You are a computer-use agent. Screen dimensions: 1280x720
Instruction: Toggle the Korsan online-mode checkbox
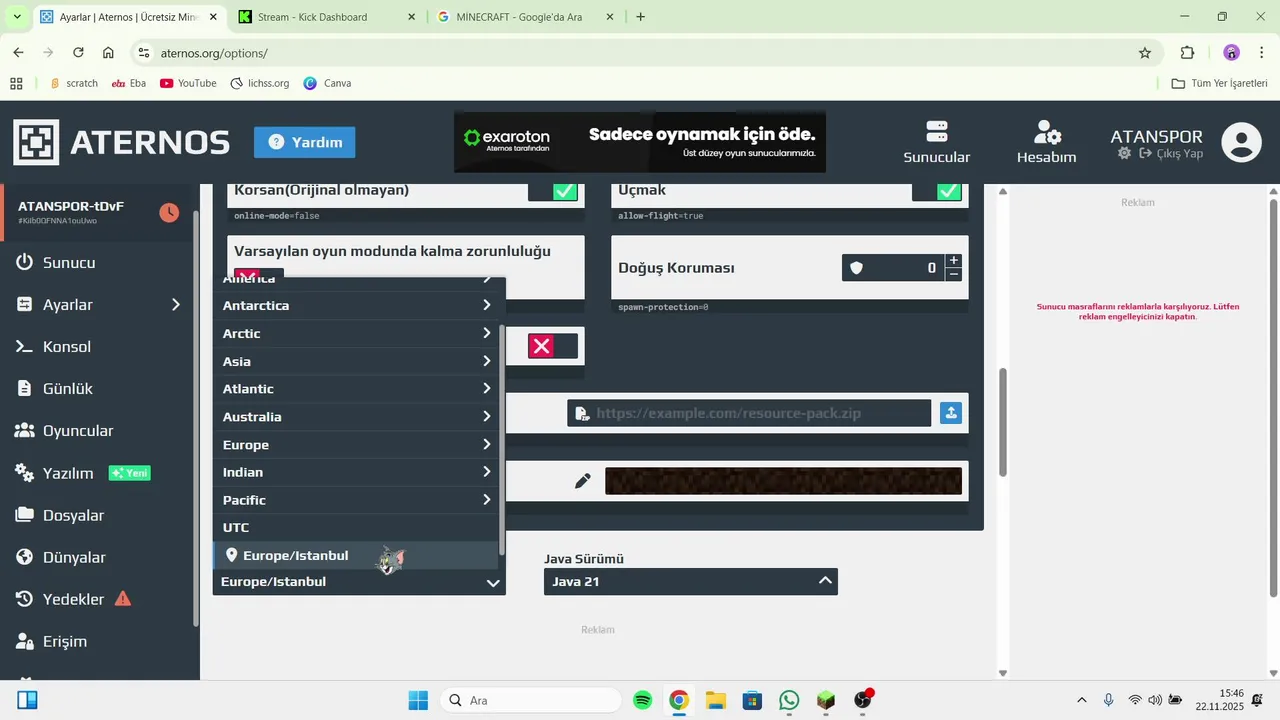(x=553, y=190)
